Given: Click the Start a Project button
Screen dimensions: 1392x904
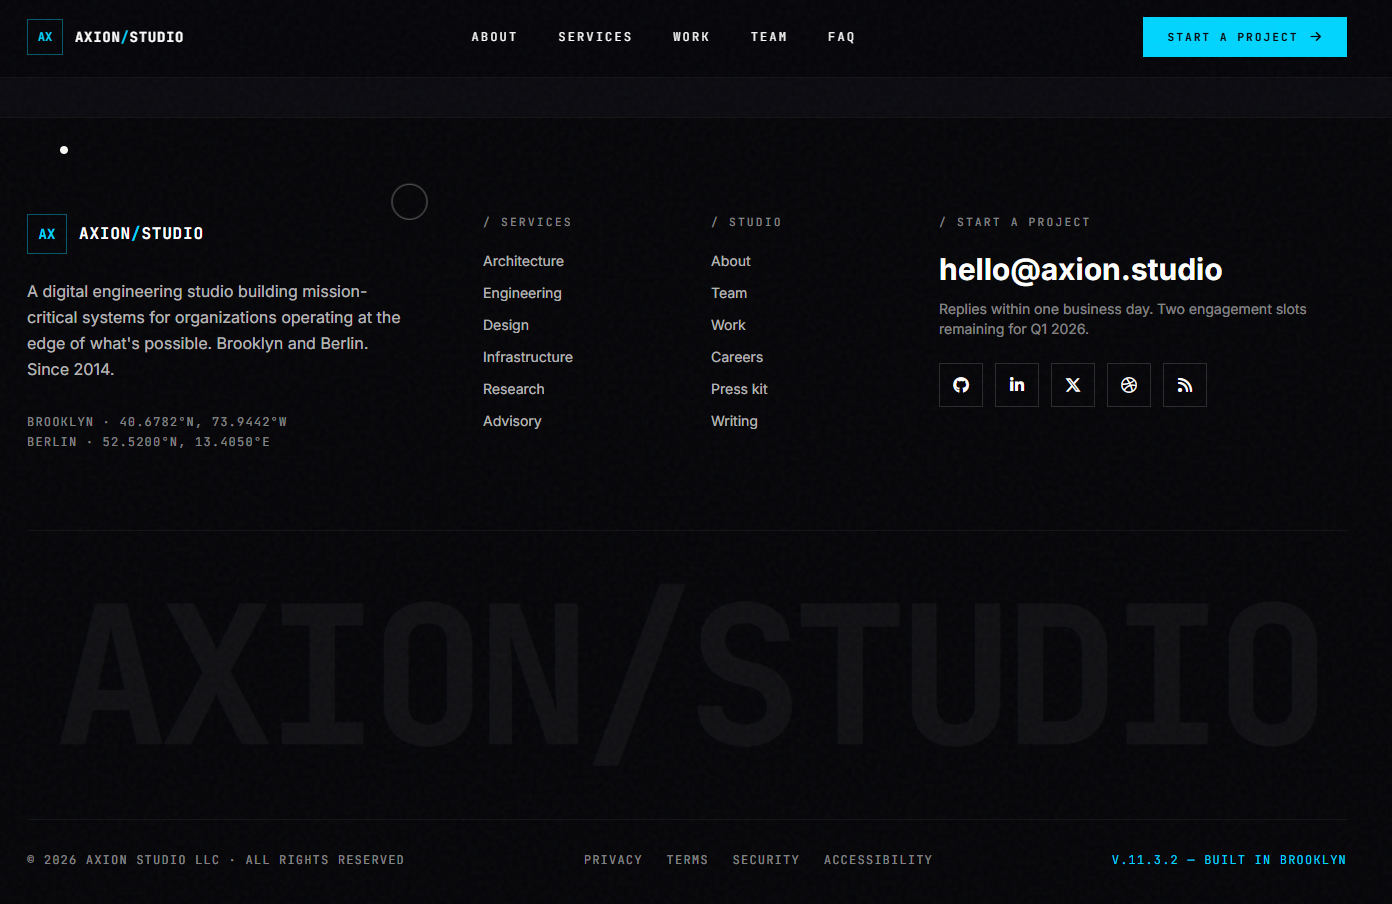Looking at the screenshot, I should 1245,37.
